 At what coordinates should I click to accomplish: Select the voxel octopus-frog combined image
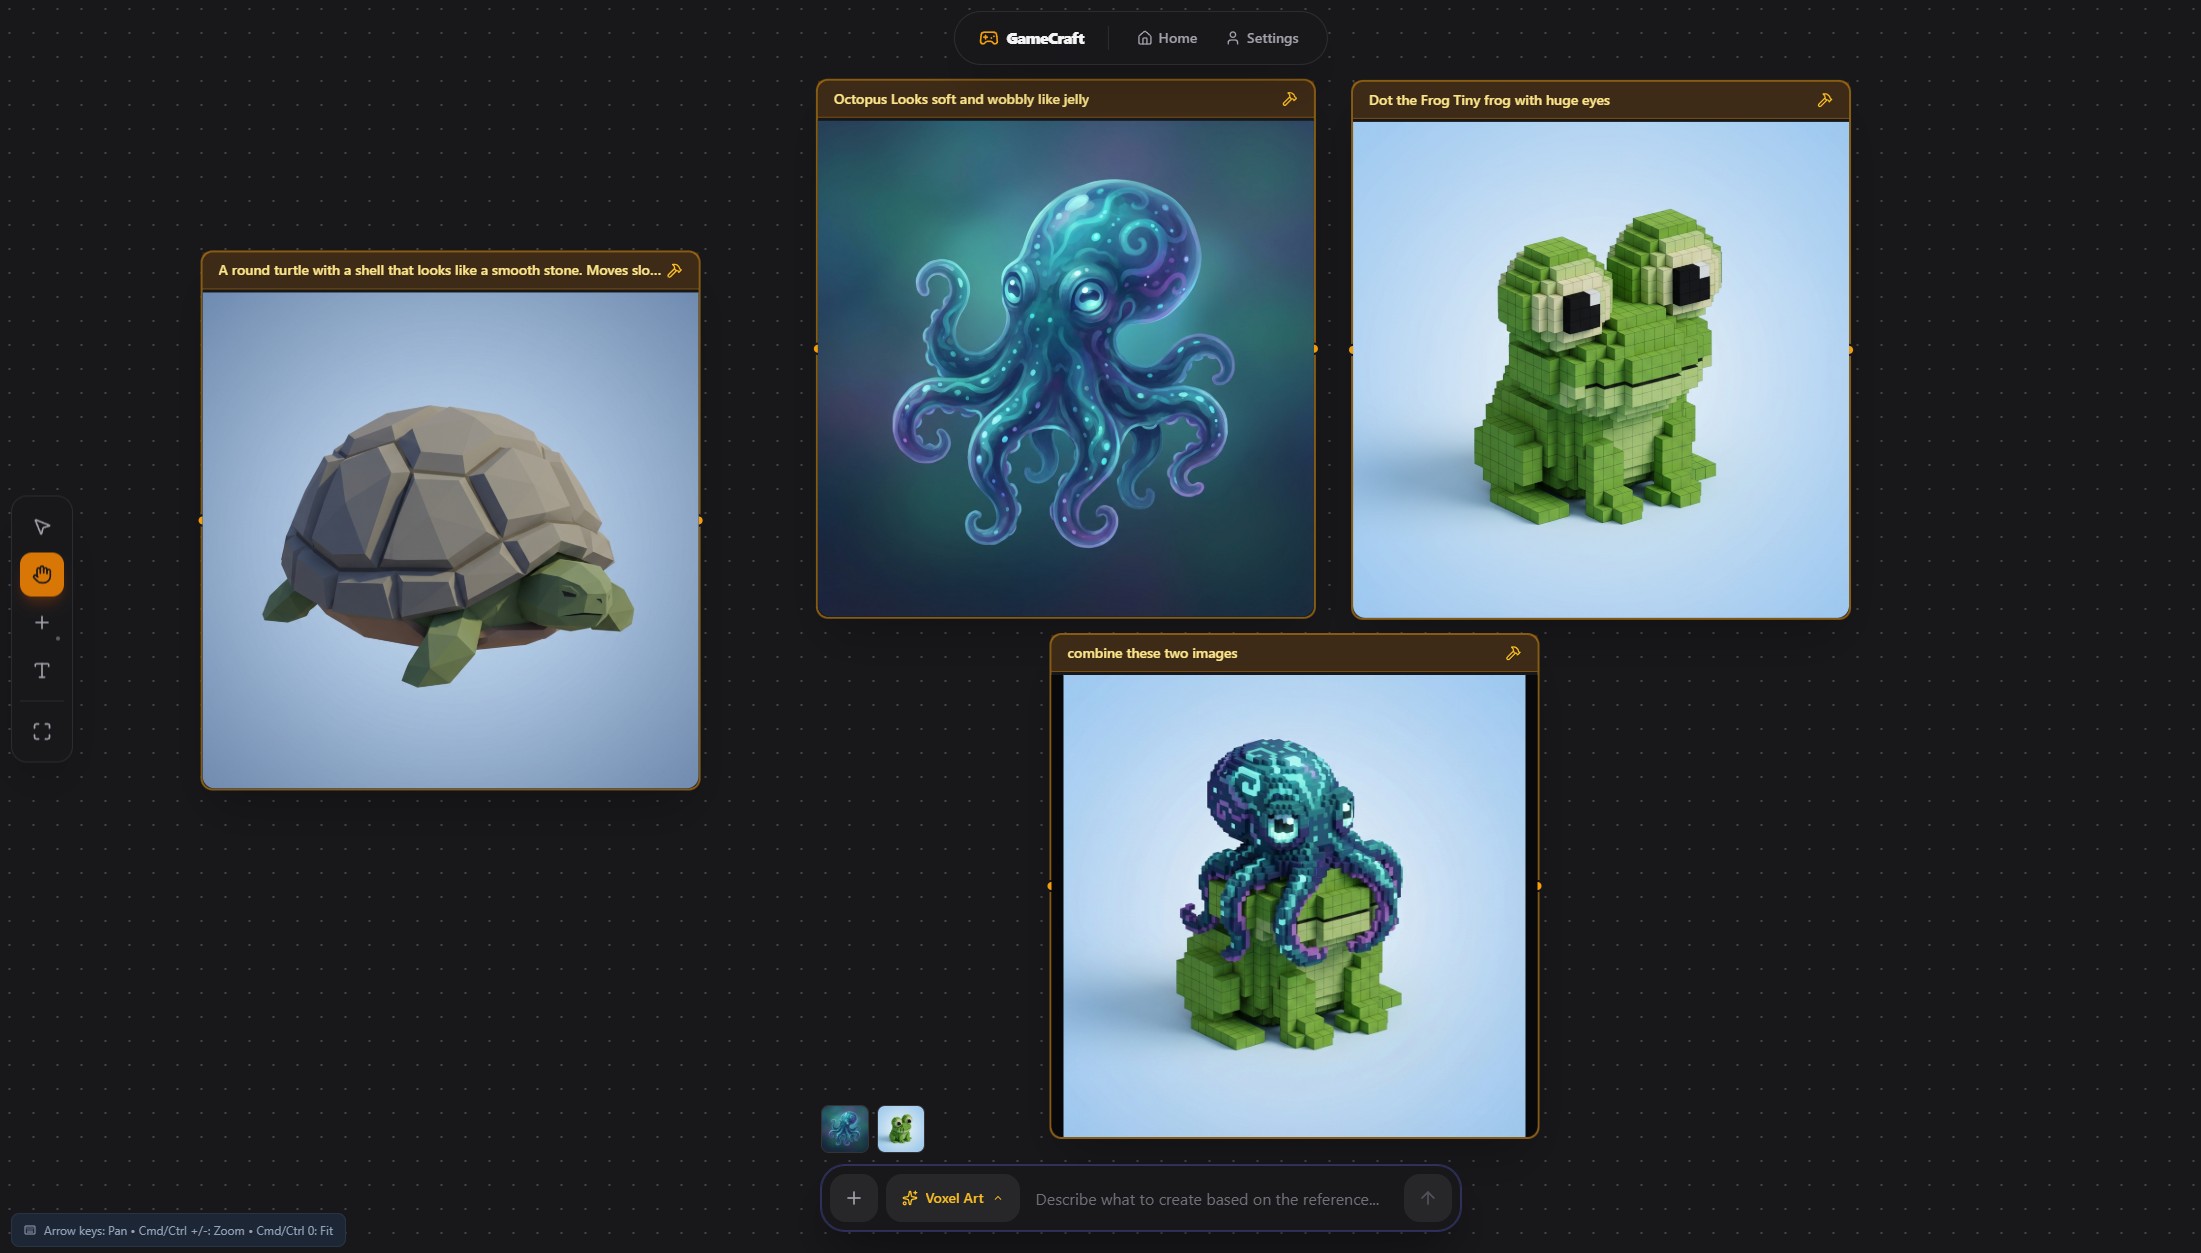click(1293, 905)
